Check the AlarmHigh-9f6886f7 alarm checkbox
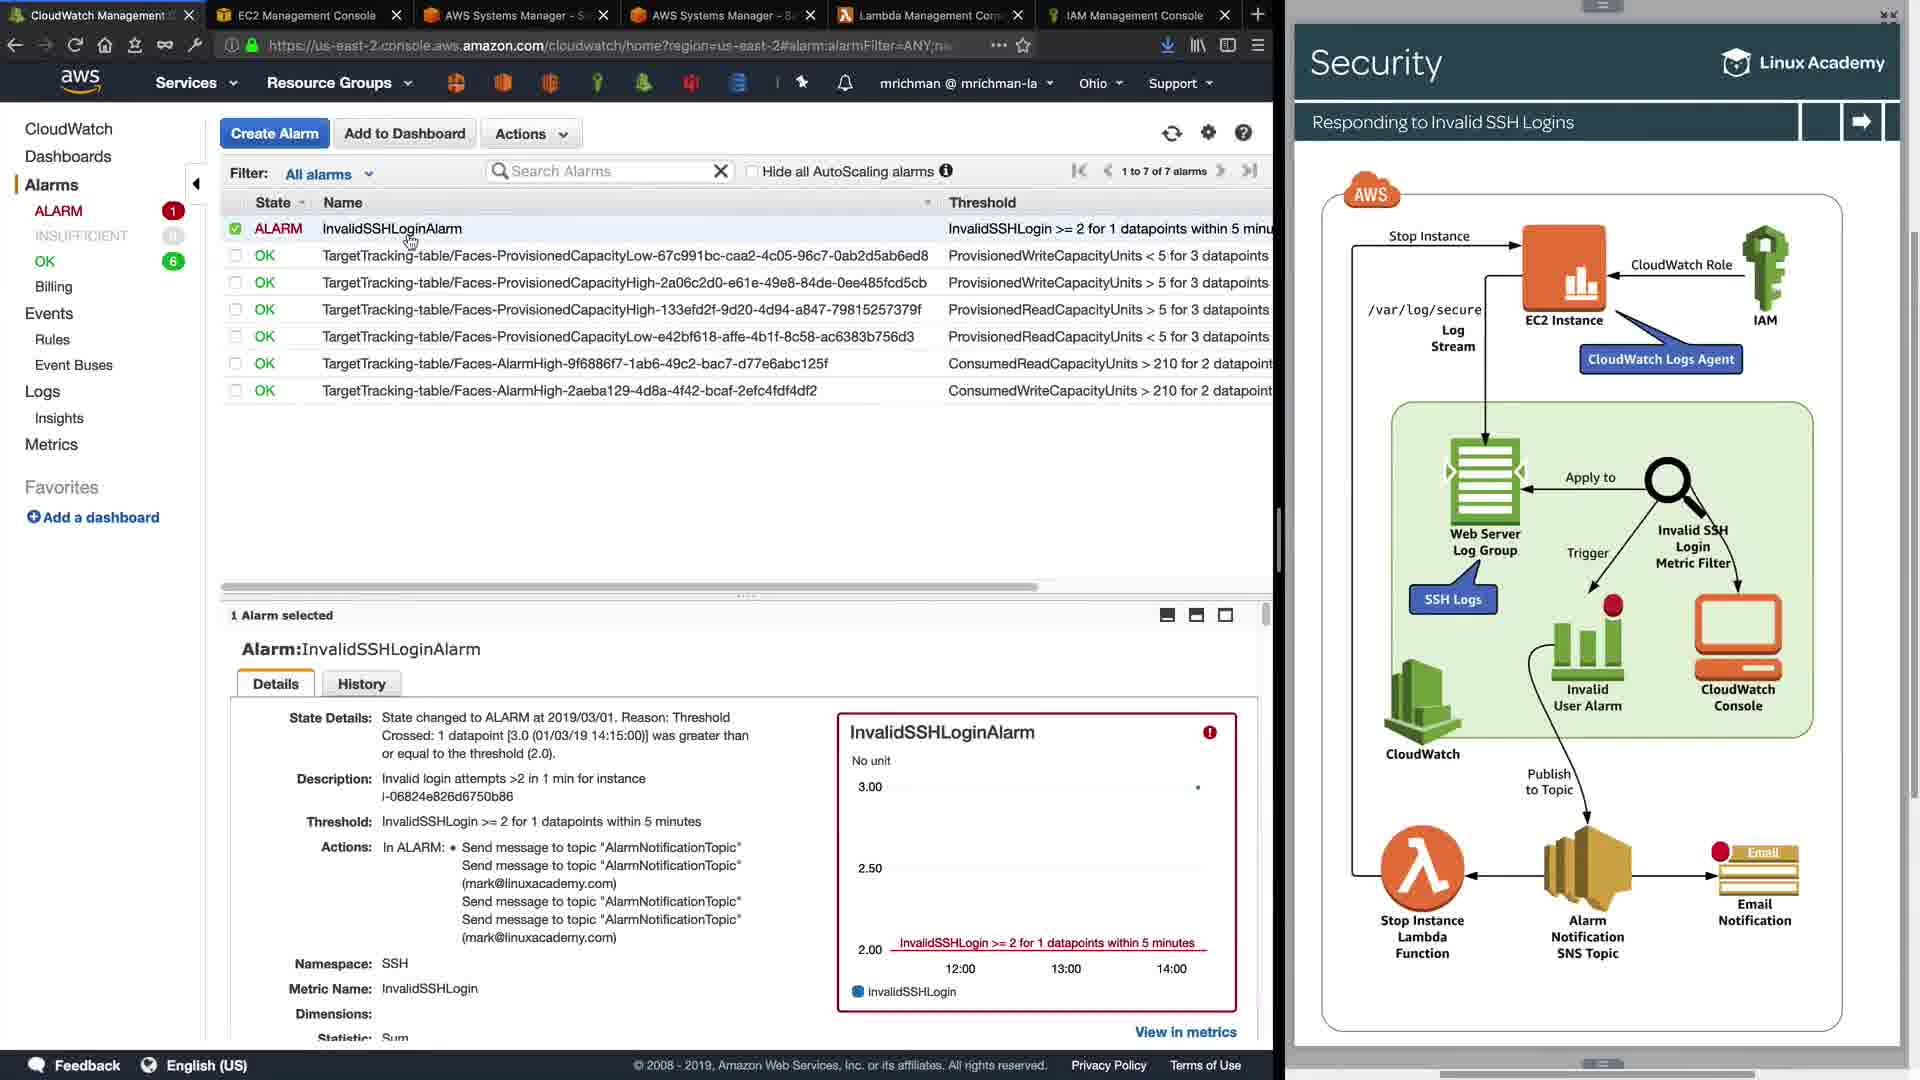The height and width of the screenshot is (1080, 1920). pos(235,364)
